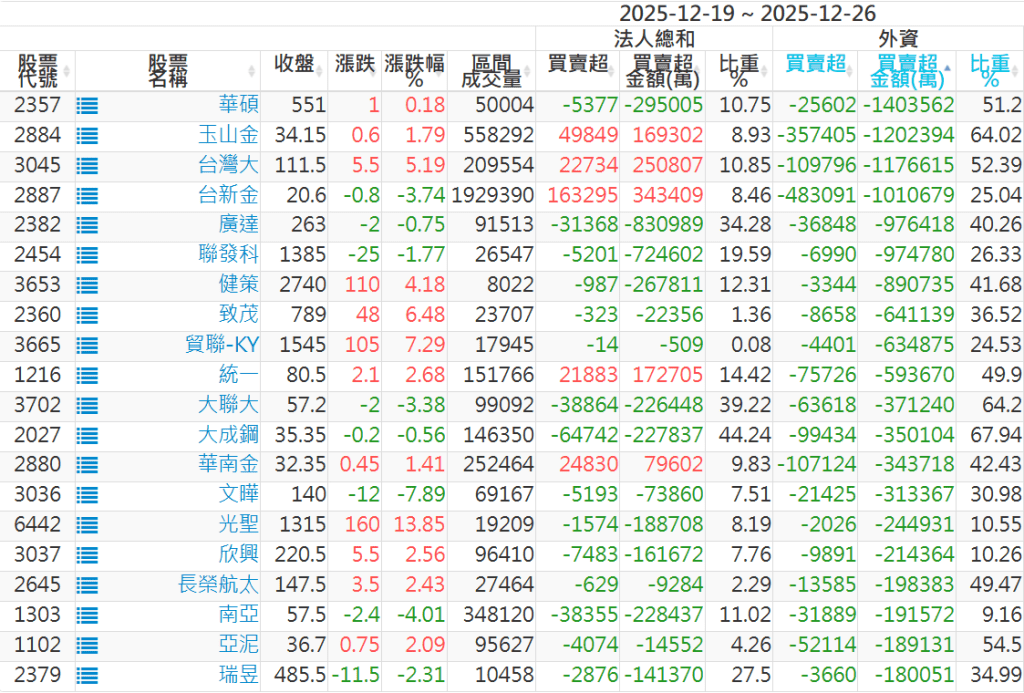Click the 統一 stock name link

pos(238,375)
